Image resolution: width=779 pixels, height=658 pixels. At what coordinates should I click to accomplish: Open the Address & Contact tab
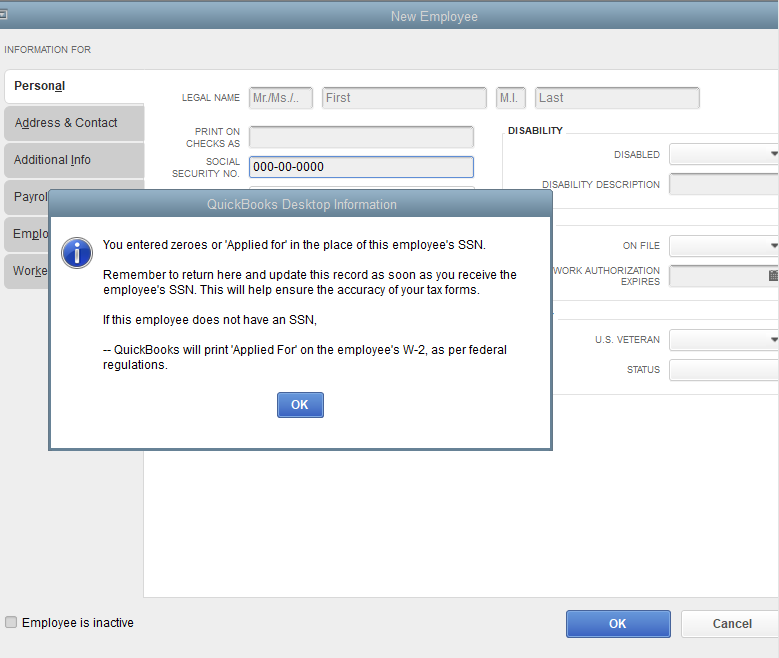click(x=74, y=123)
